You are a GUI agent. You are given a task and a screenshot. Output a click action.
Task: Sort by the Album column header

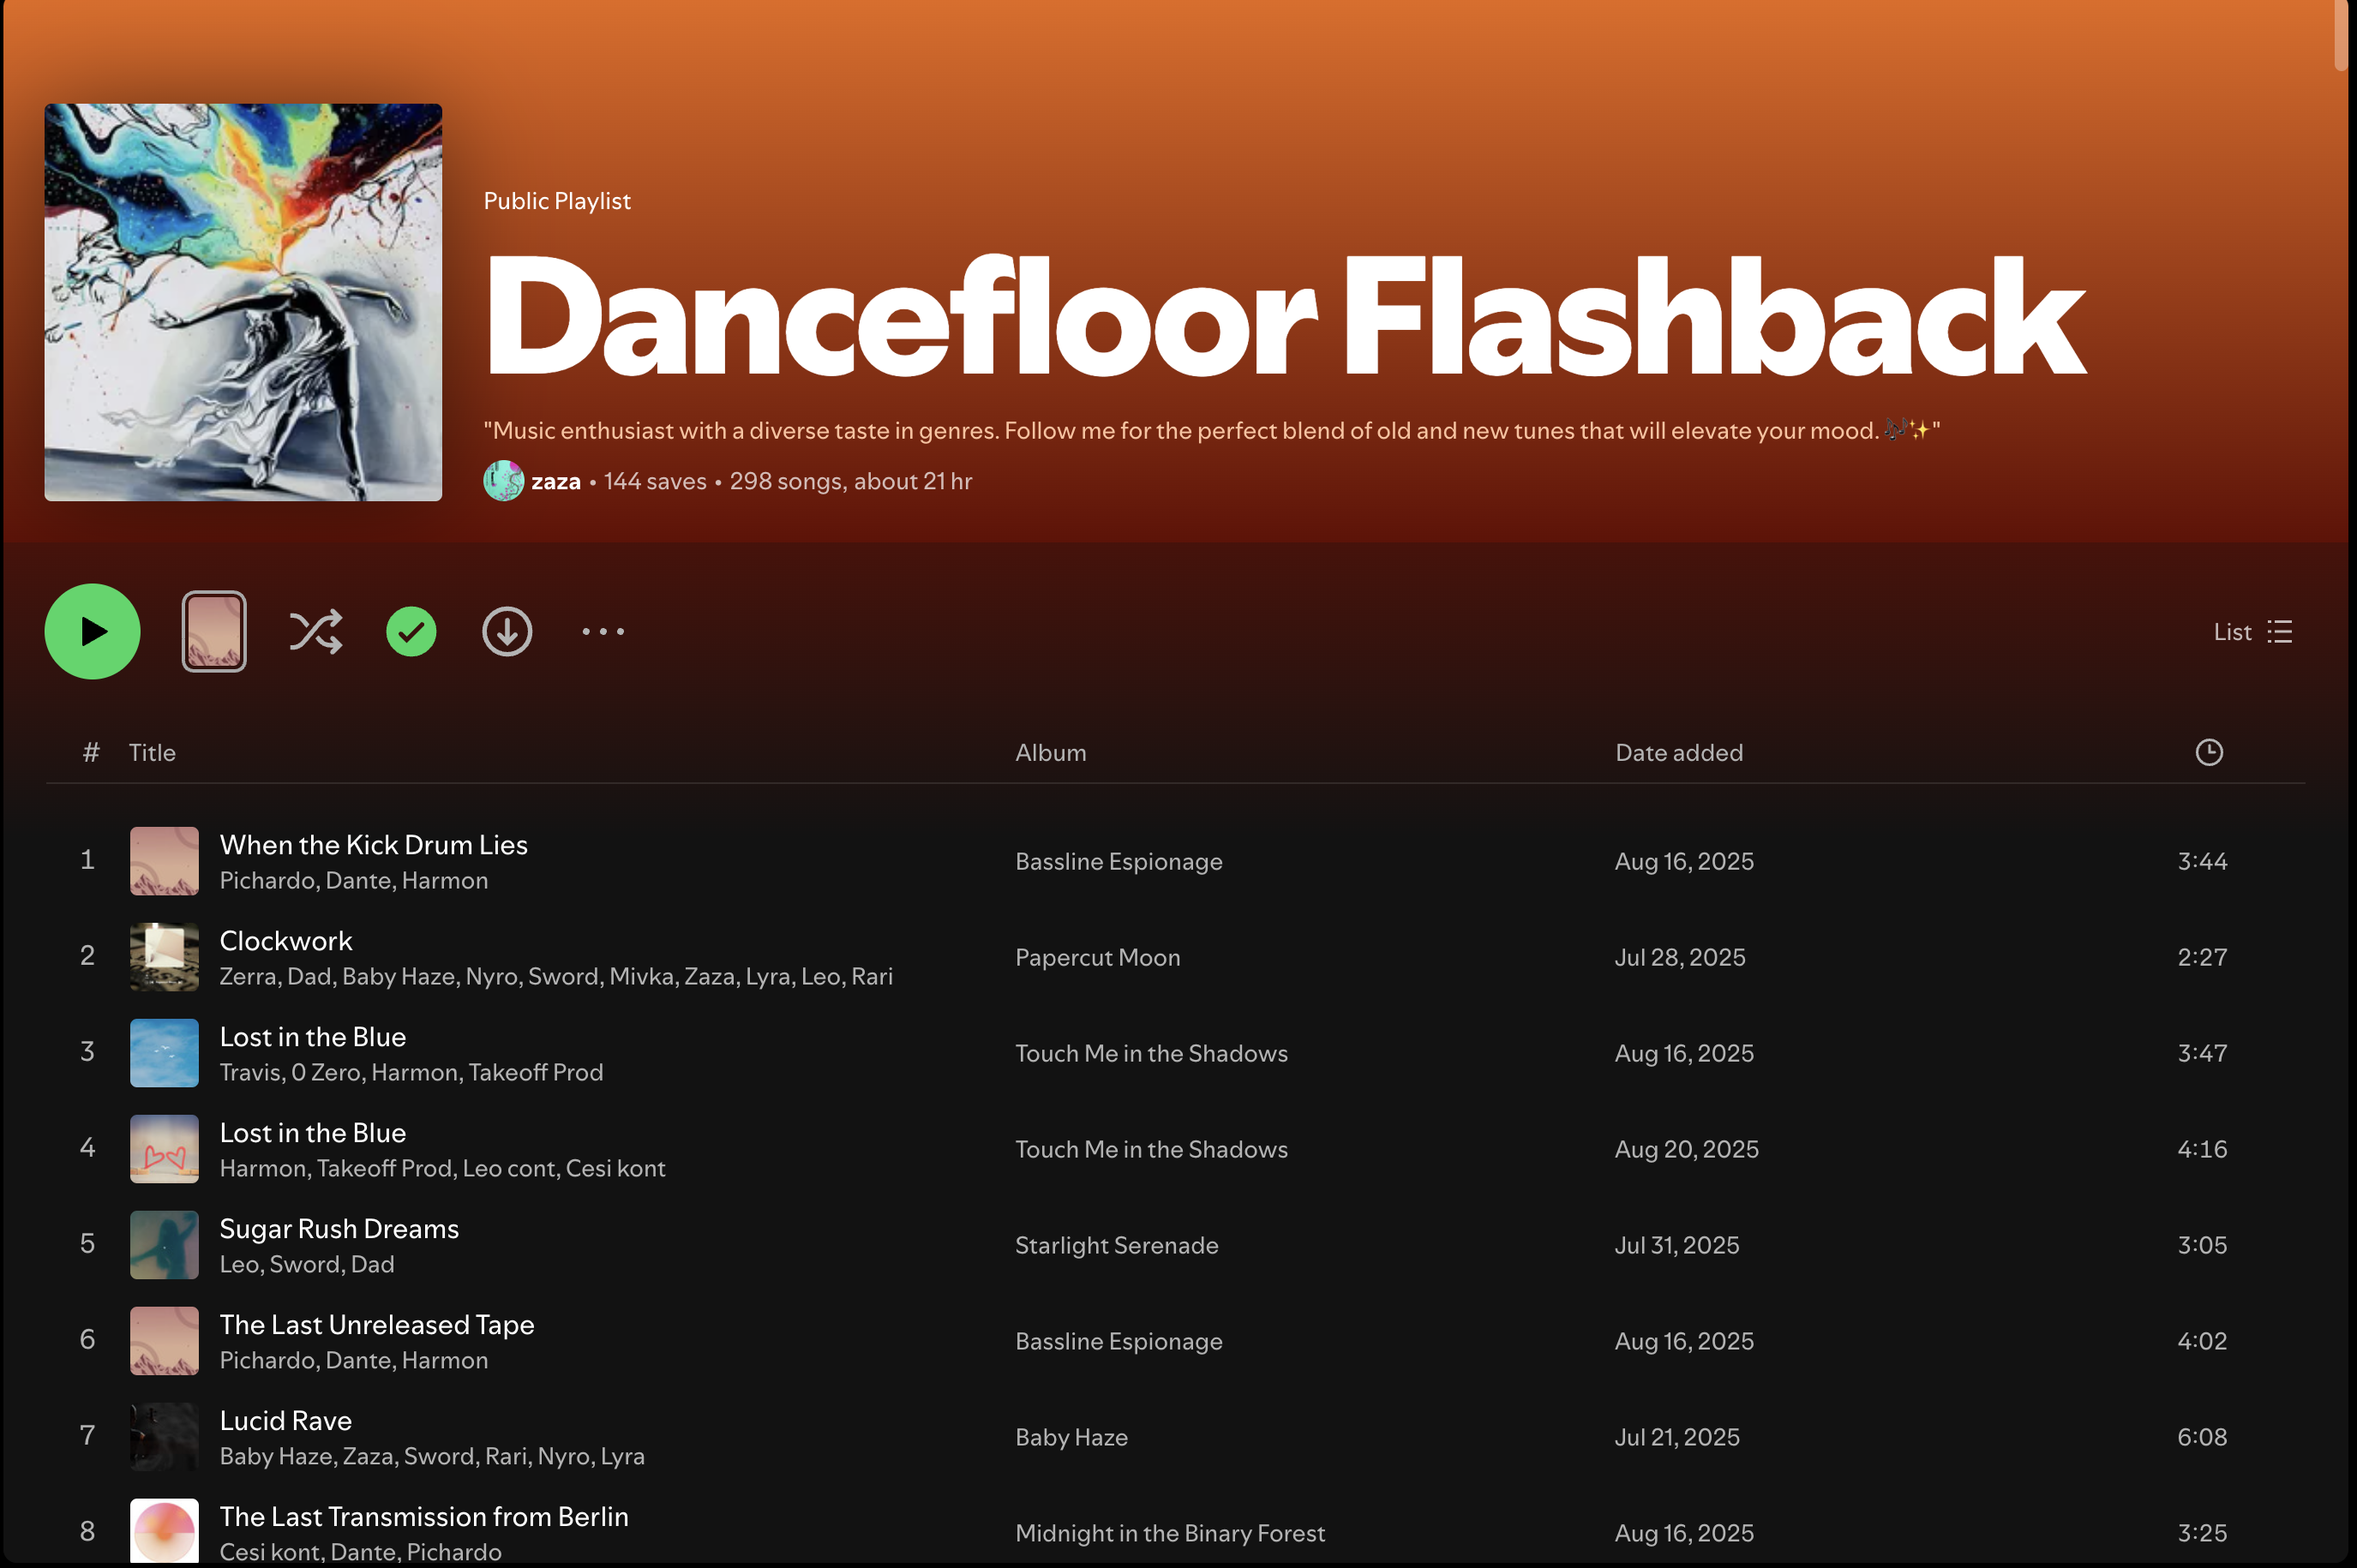point(1050,752)
